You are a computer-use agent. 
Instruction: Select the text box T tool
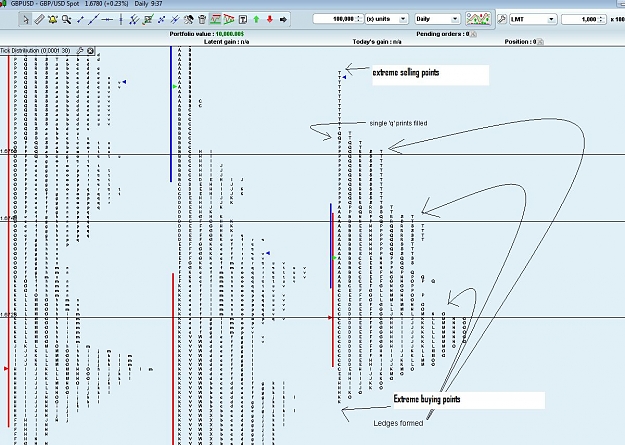coord(243,19)
